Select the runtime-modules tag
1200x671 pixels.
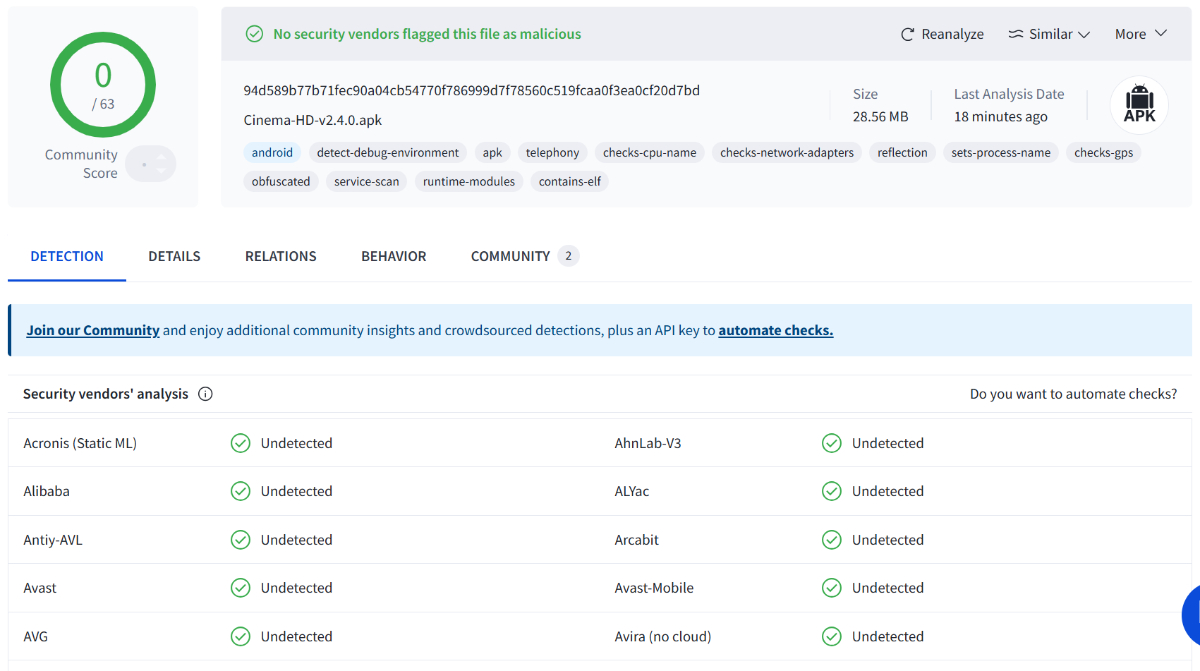tap(469, 182)
